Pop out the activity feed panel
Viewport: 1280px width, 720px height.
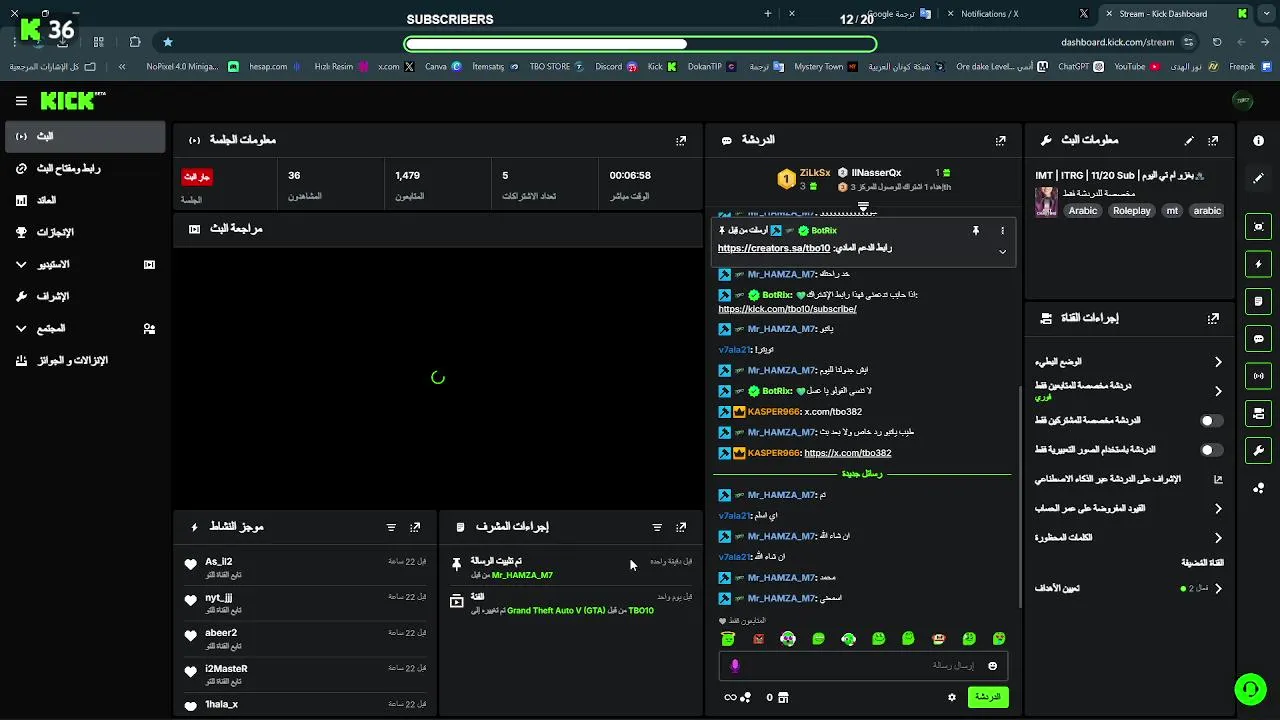click(x=415, y=527)
